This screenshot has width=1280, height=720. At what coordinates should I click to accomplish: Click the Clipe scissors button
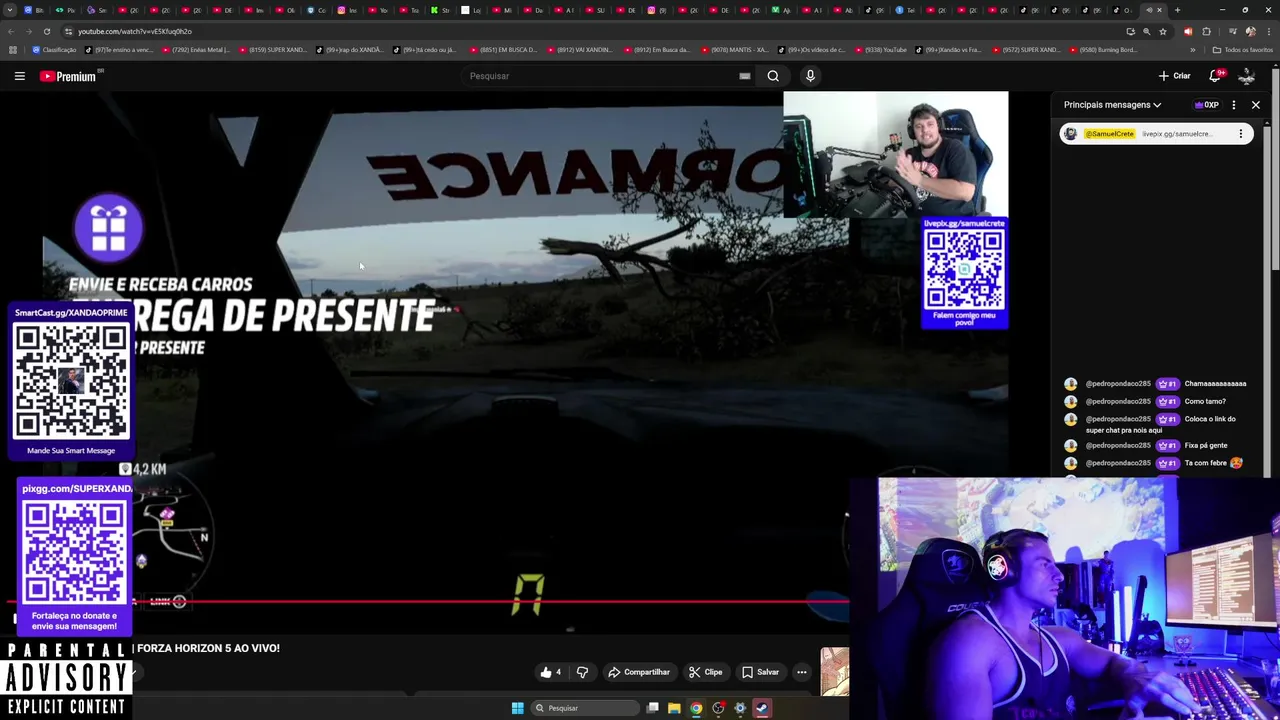[705, 672]
